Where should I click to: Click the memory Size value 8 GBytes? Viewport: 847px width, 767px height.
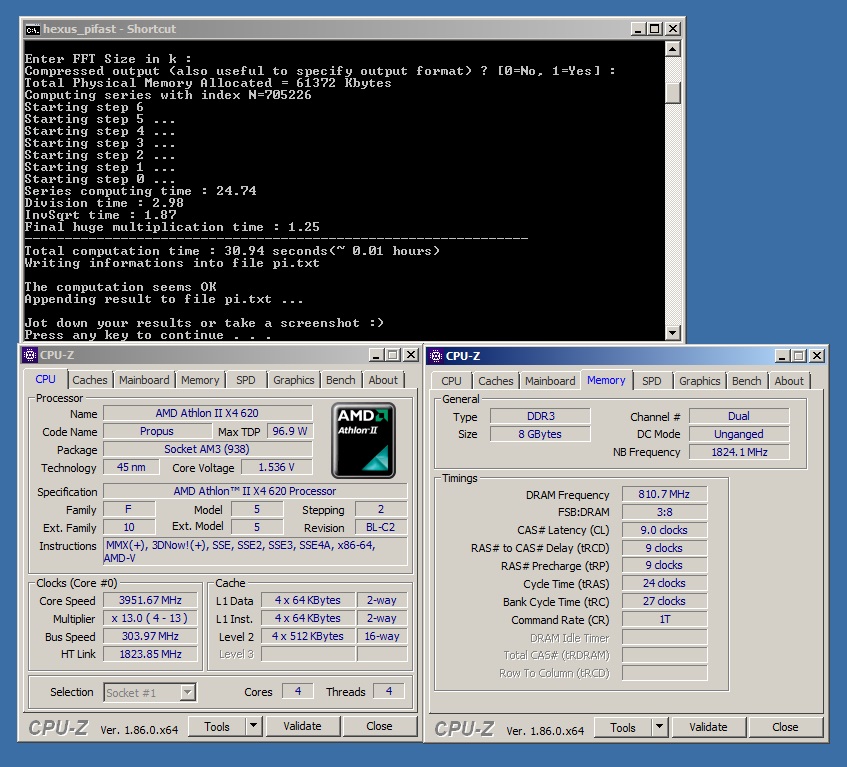coord(541,434)
